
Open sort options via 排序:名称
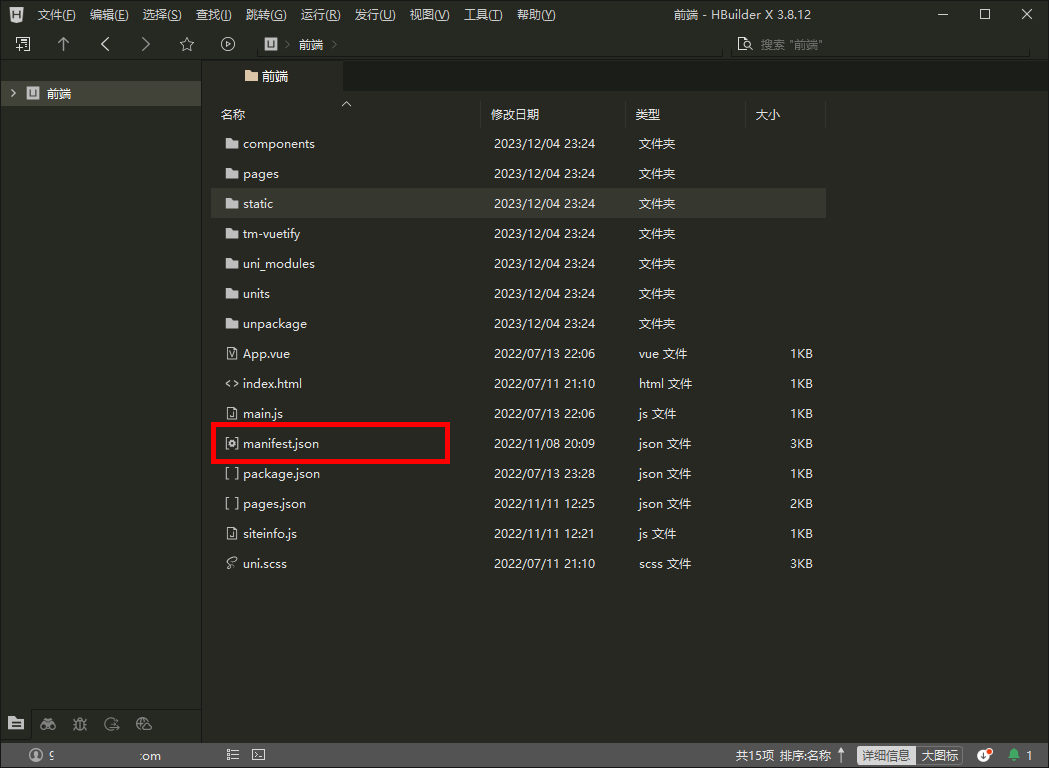[805, 755]
